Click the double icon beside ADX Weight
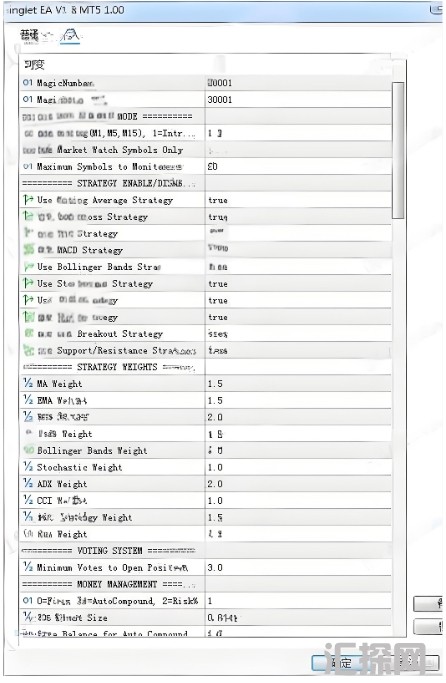 [x=28, y=484]
